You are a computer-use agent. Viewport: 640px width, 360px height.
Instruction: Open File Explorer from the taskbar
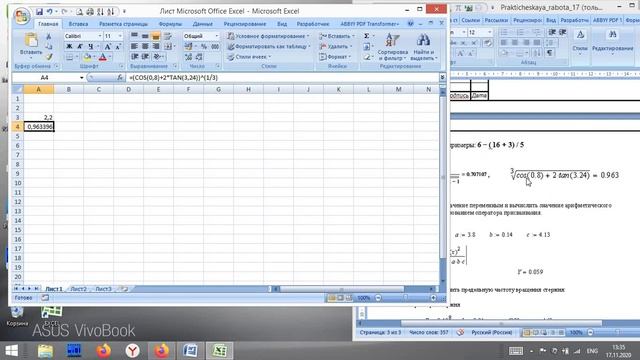pyautogui.click(x=45, y=351)
